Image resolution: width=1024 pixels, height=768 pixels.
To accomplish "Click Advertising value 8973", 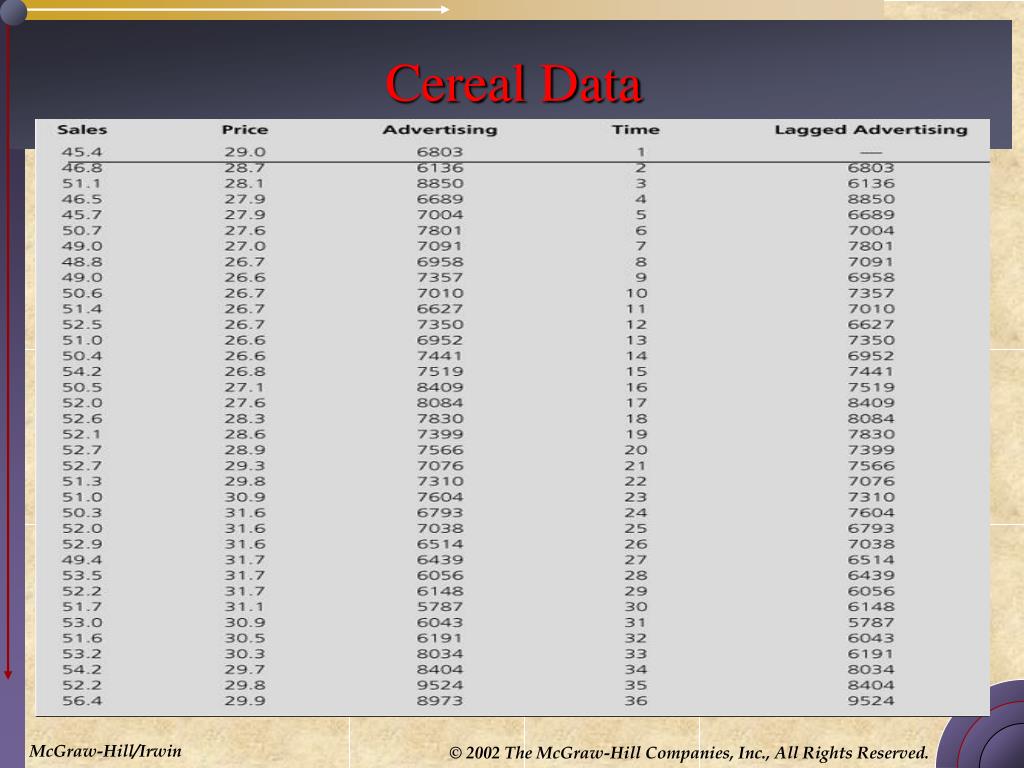I will pos(440,701).
